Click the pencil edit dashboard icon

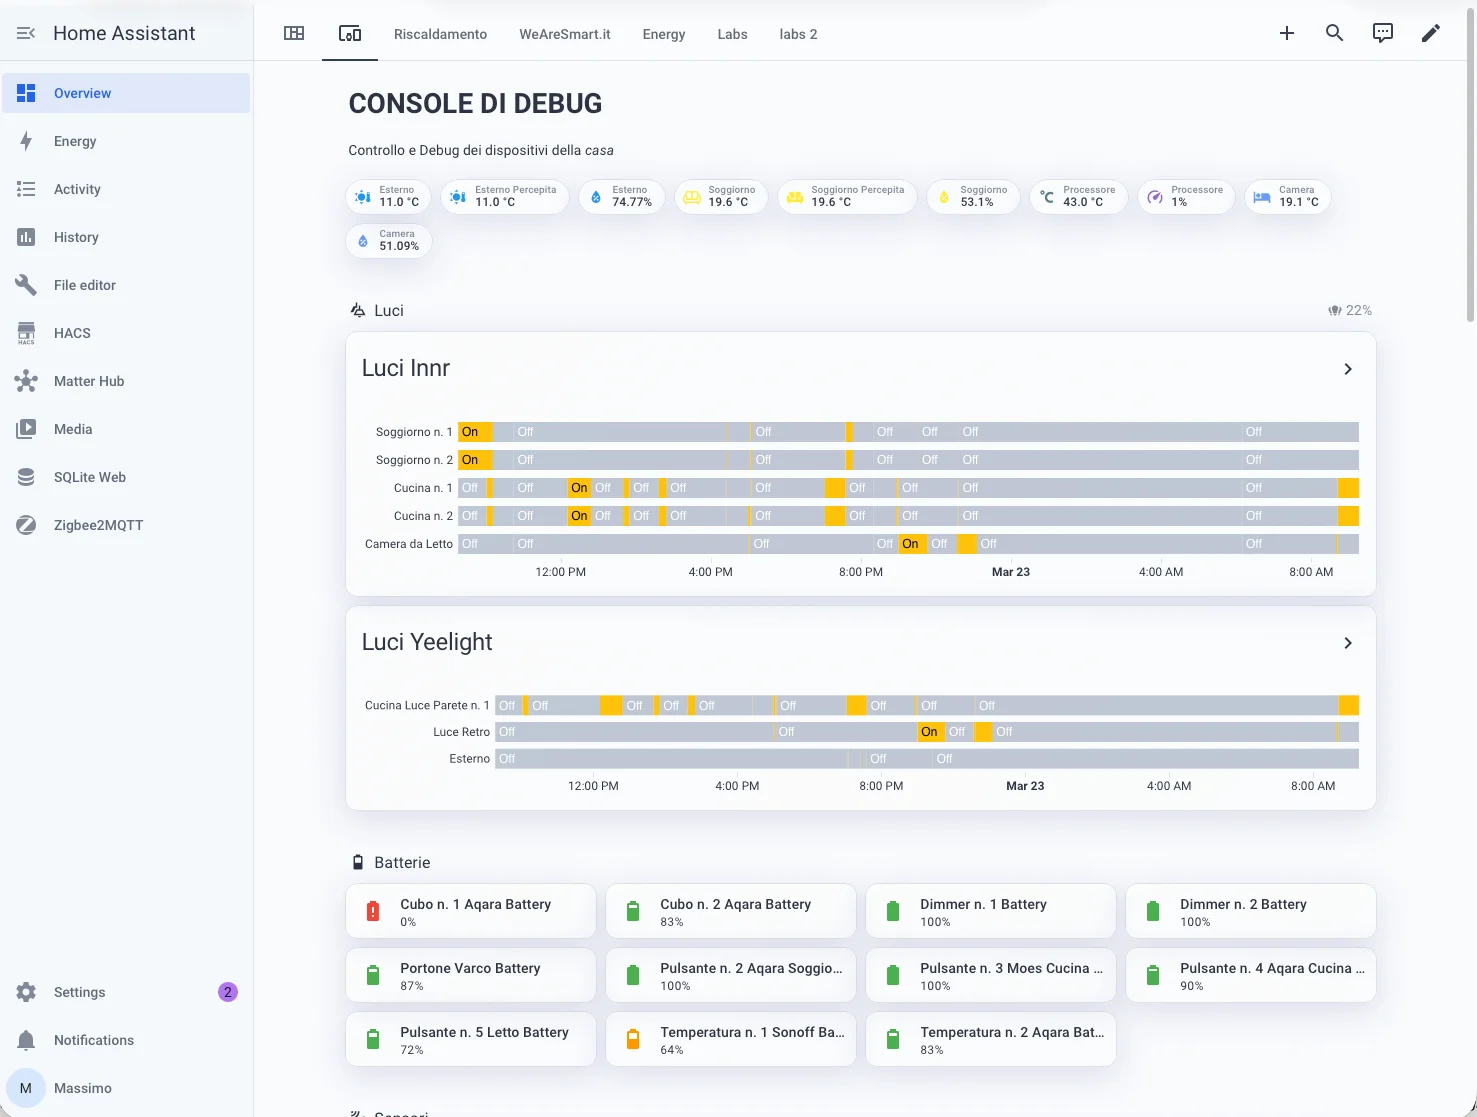coord(1430,33)
